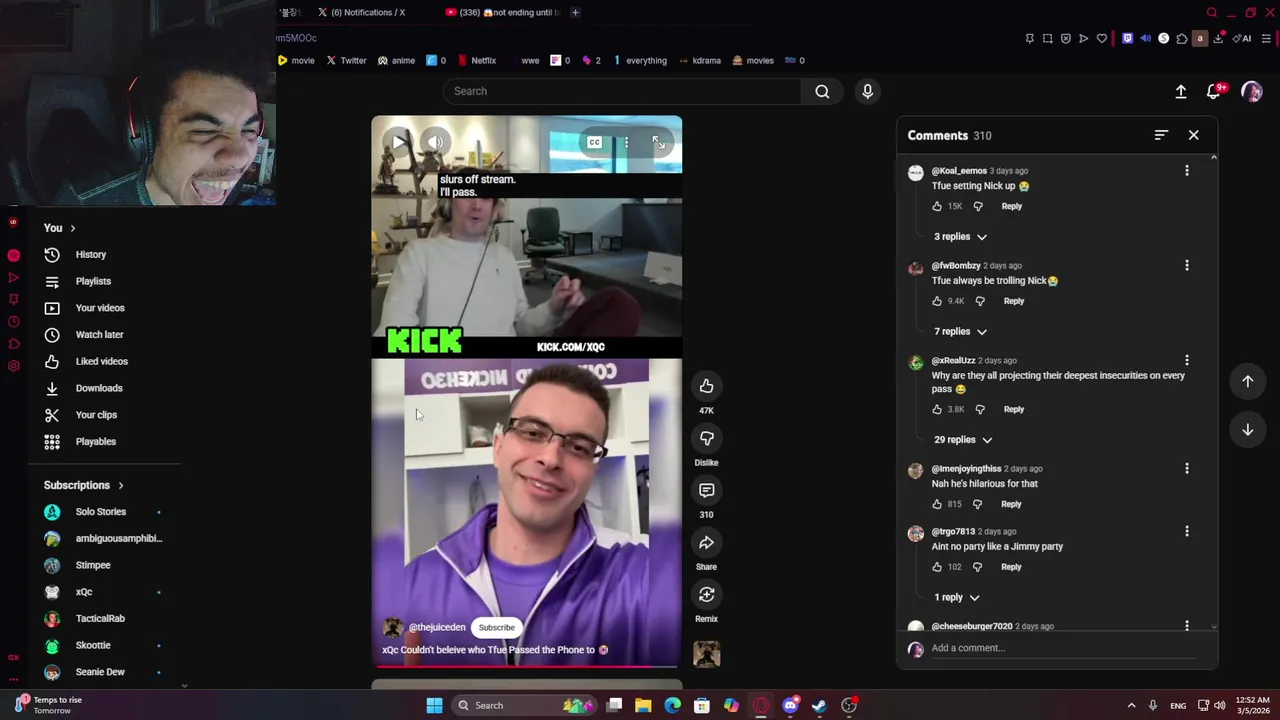The image size is (1280, 720).
Task: Open the Subscriptions section chevron
Action: pos(121,486)
